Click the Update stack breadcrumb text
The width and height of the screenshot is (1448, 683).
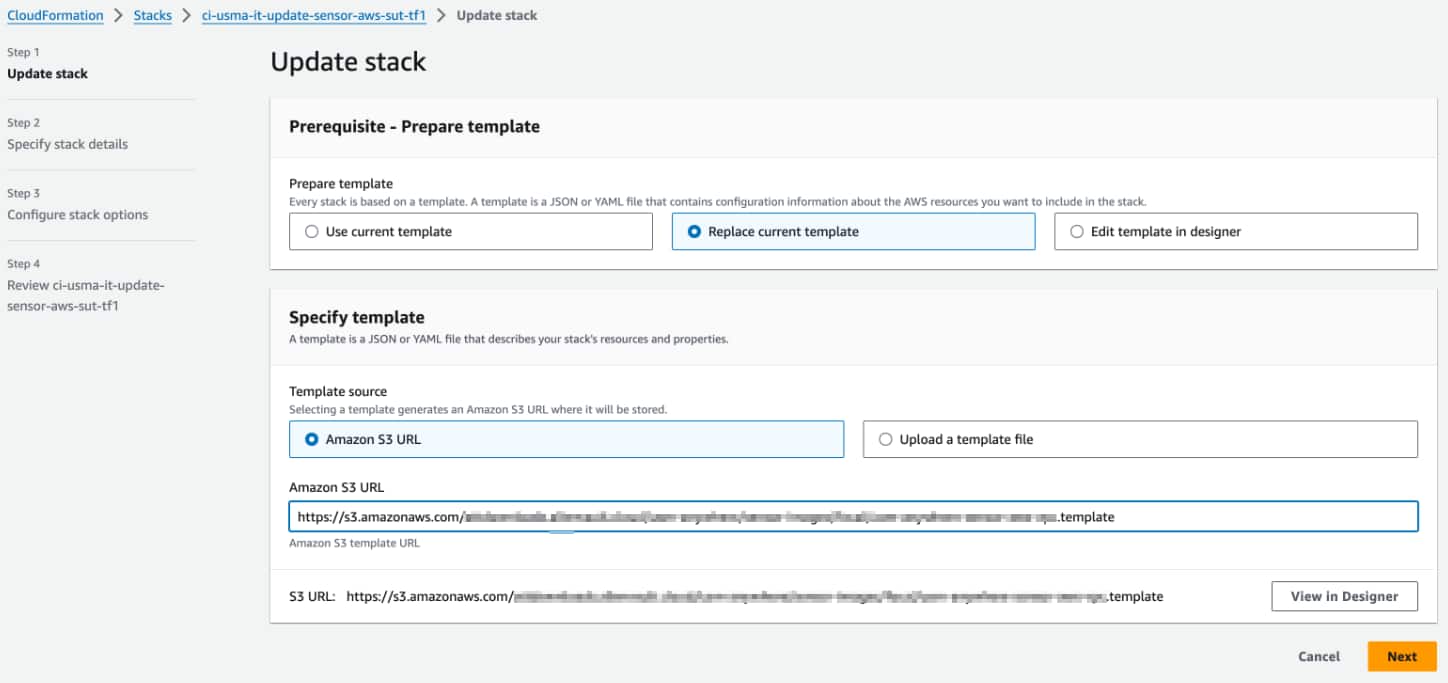pyautogui.click(x=497, y=15)
